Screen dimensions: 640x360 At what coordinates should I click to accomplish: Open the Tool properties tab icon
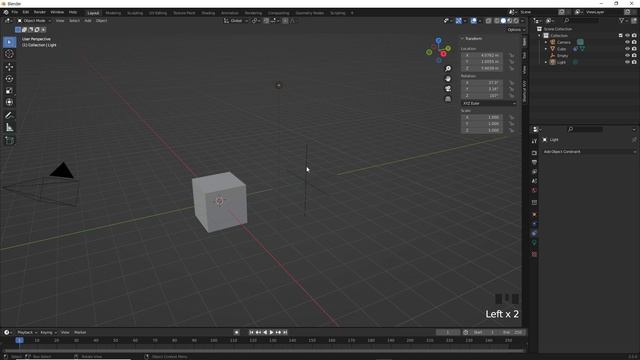(534, 141)
